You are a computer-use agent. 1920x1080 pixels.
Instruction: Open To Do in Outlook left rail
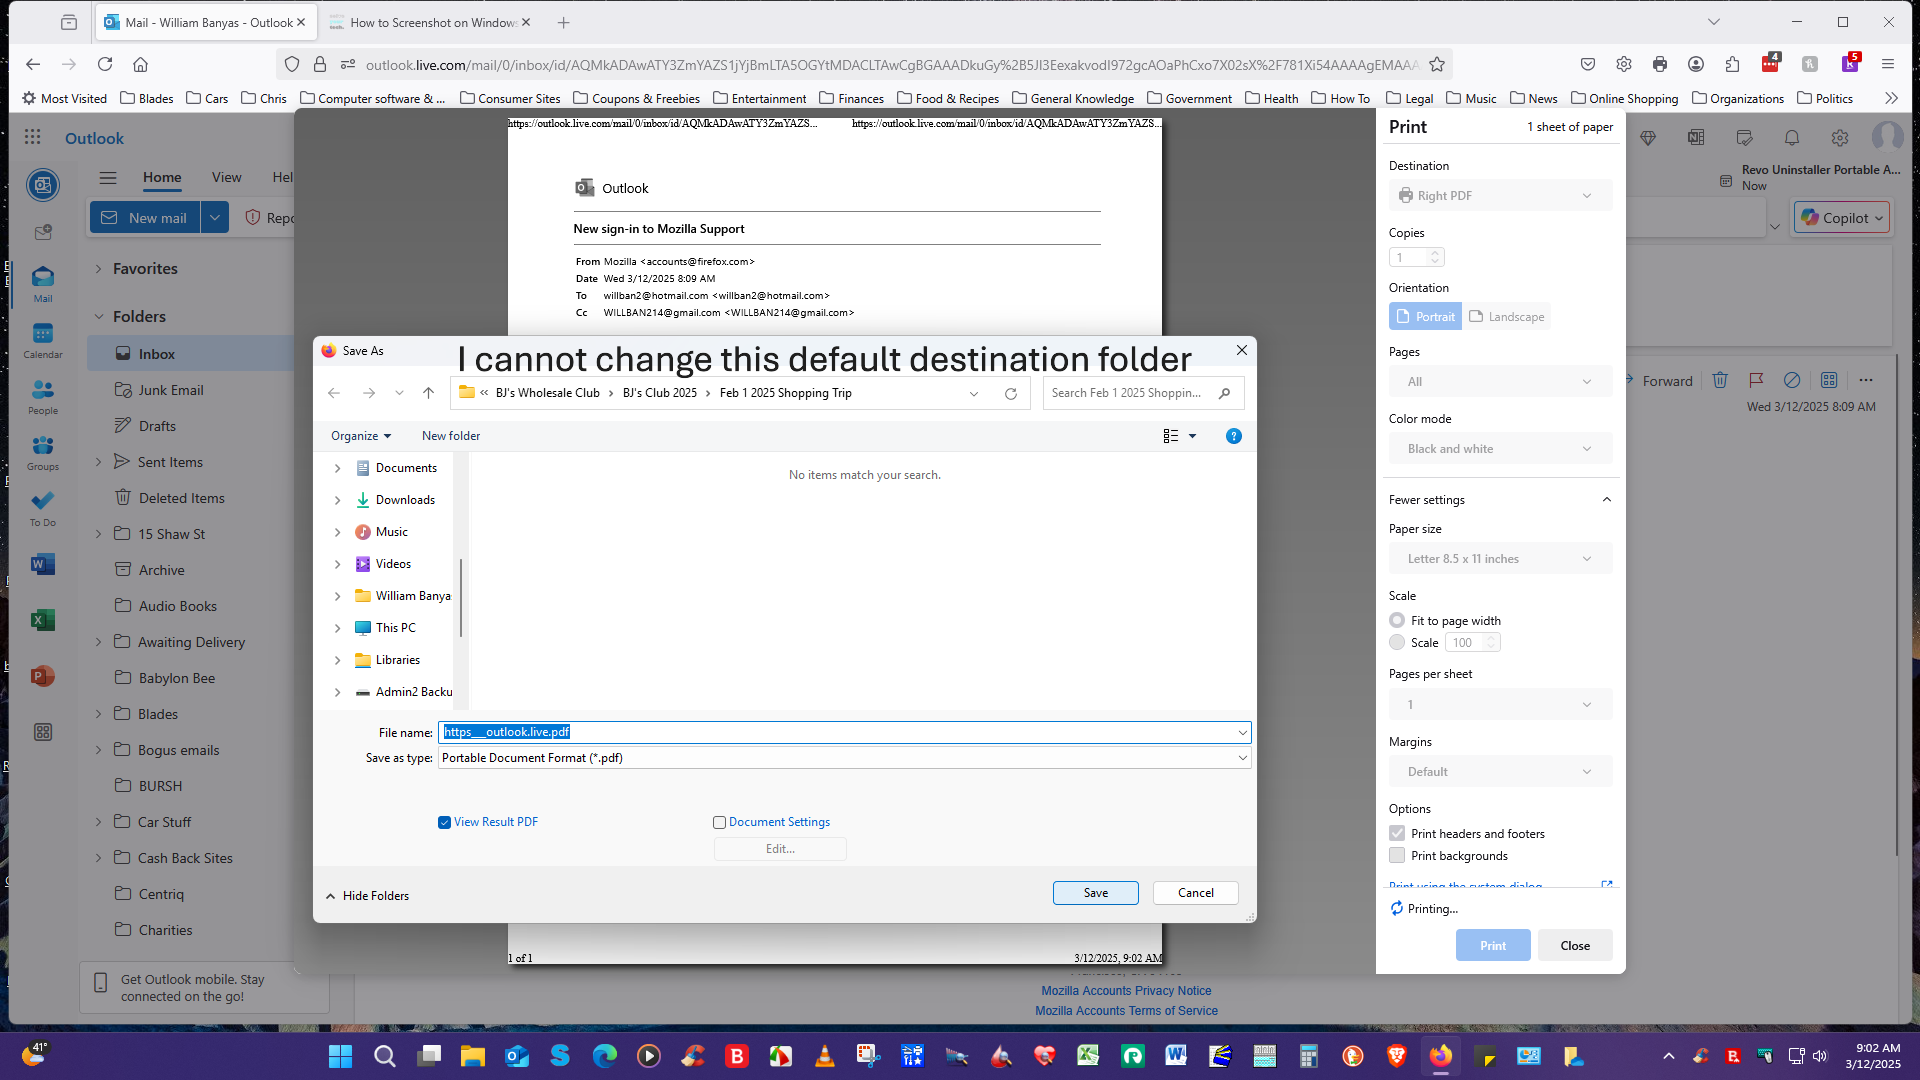click(43, 509)
